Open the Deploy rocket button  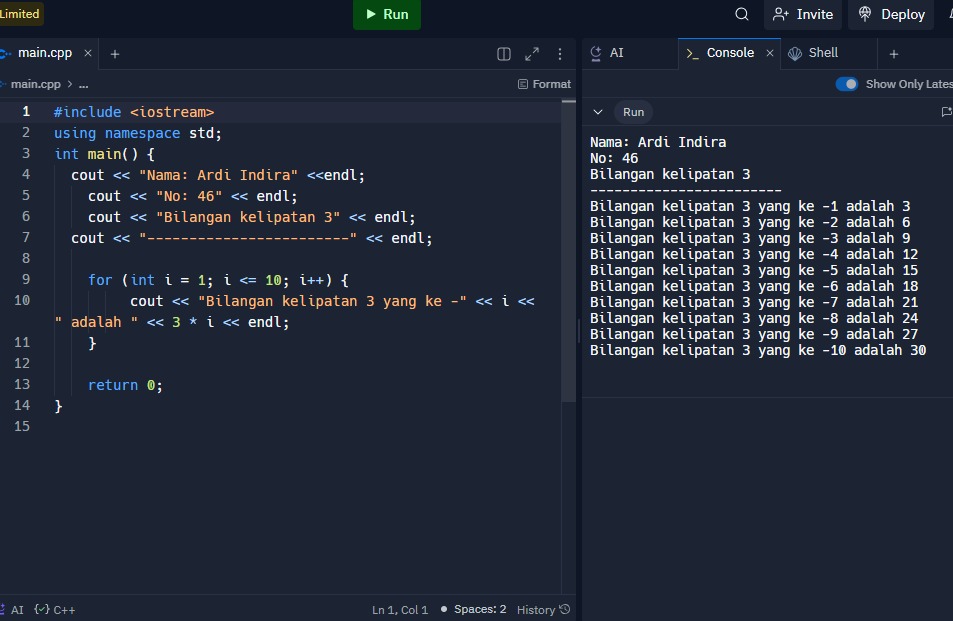891,14
